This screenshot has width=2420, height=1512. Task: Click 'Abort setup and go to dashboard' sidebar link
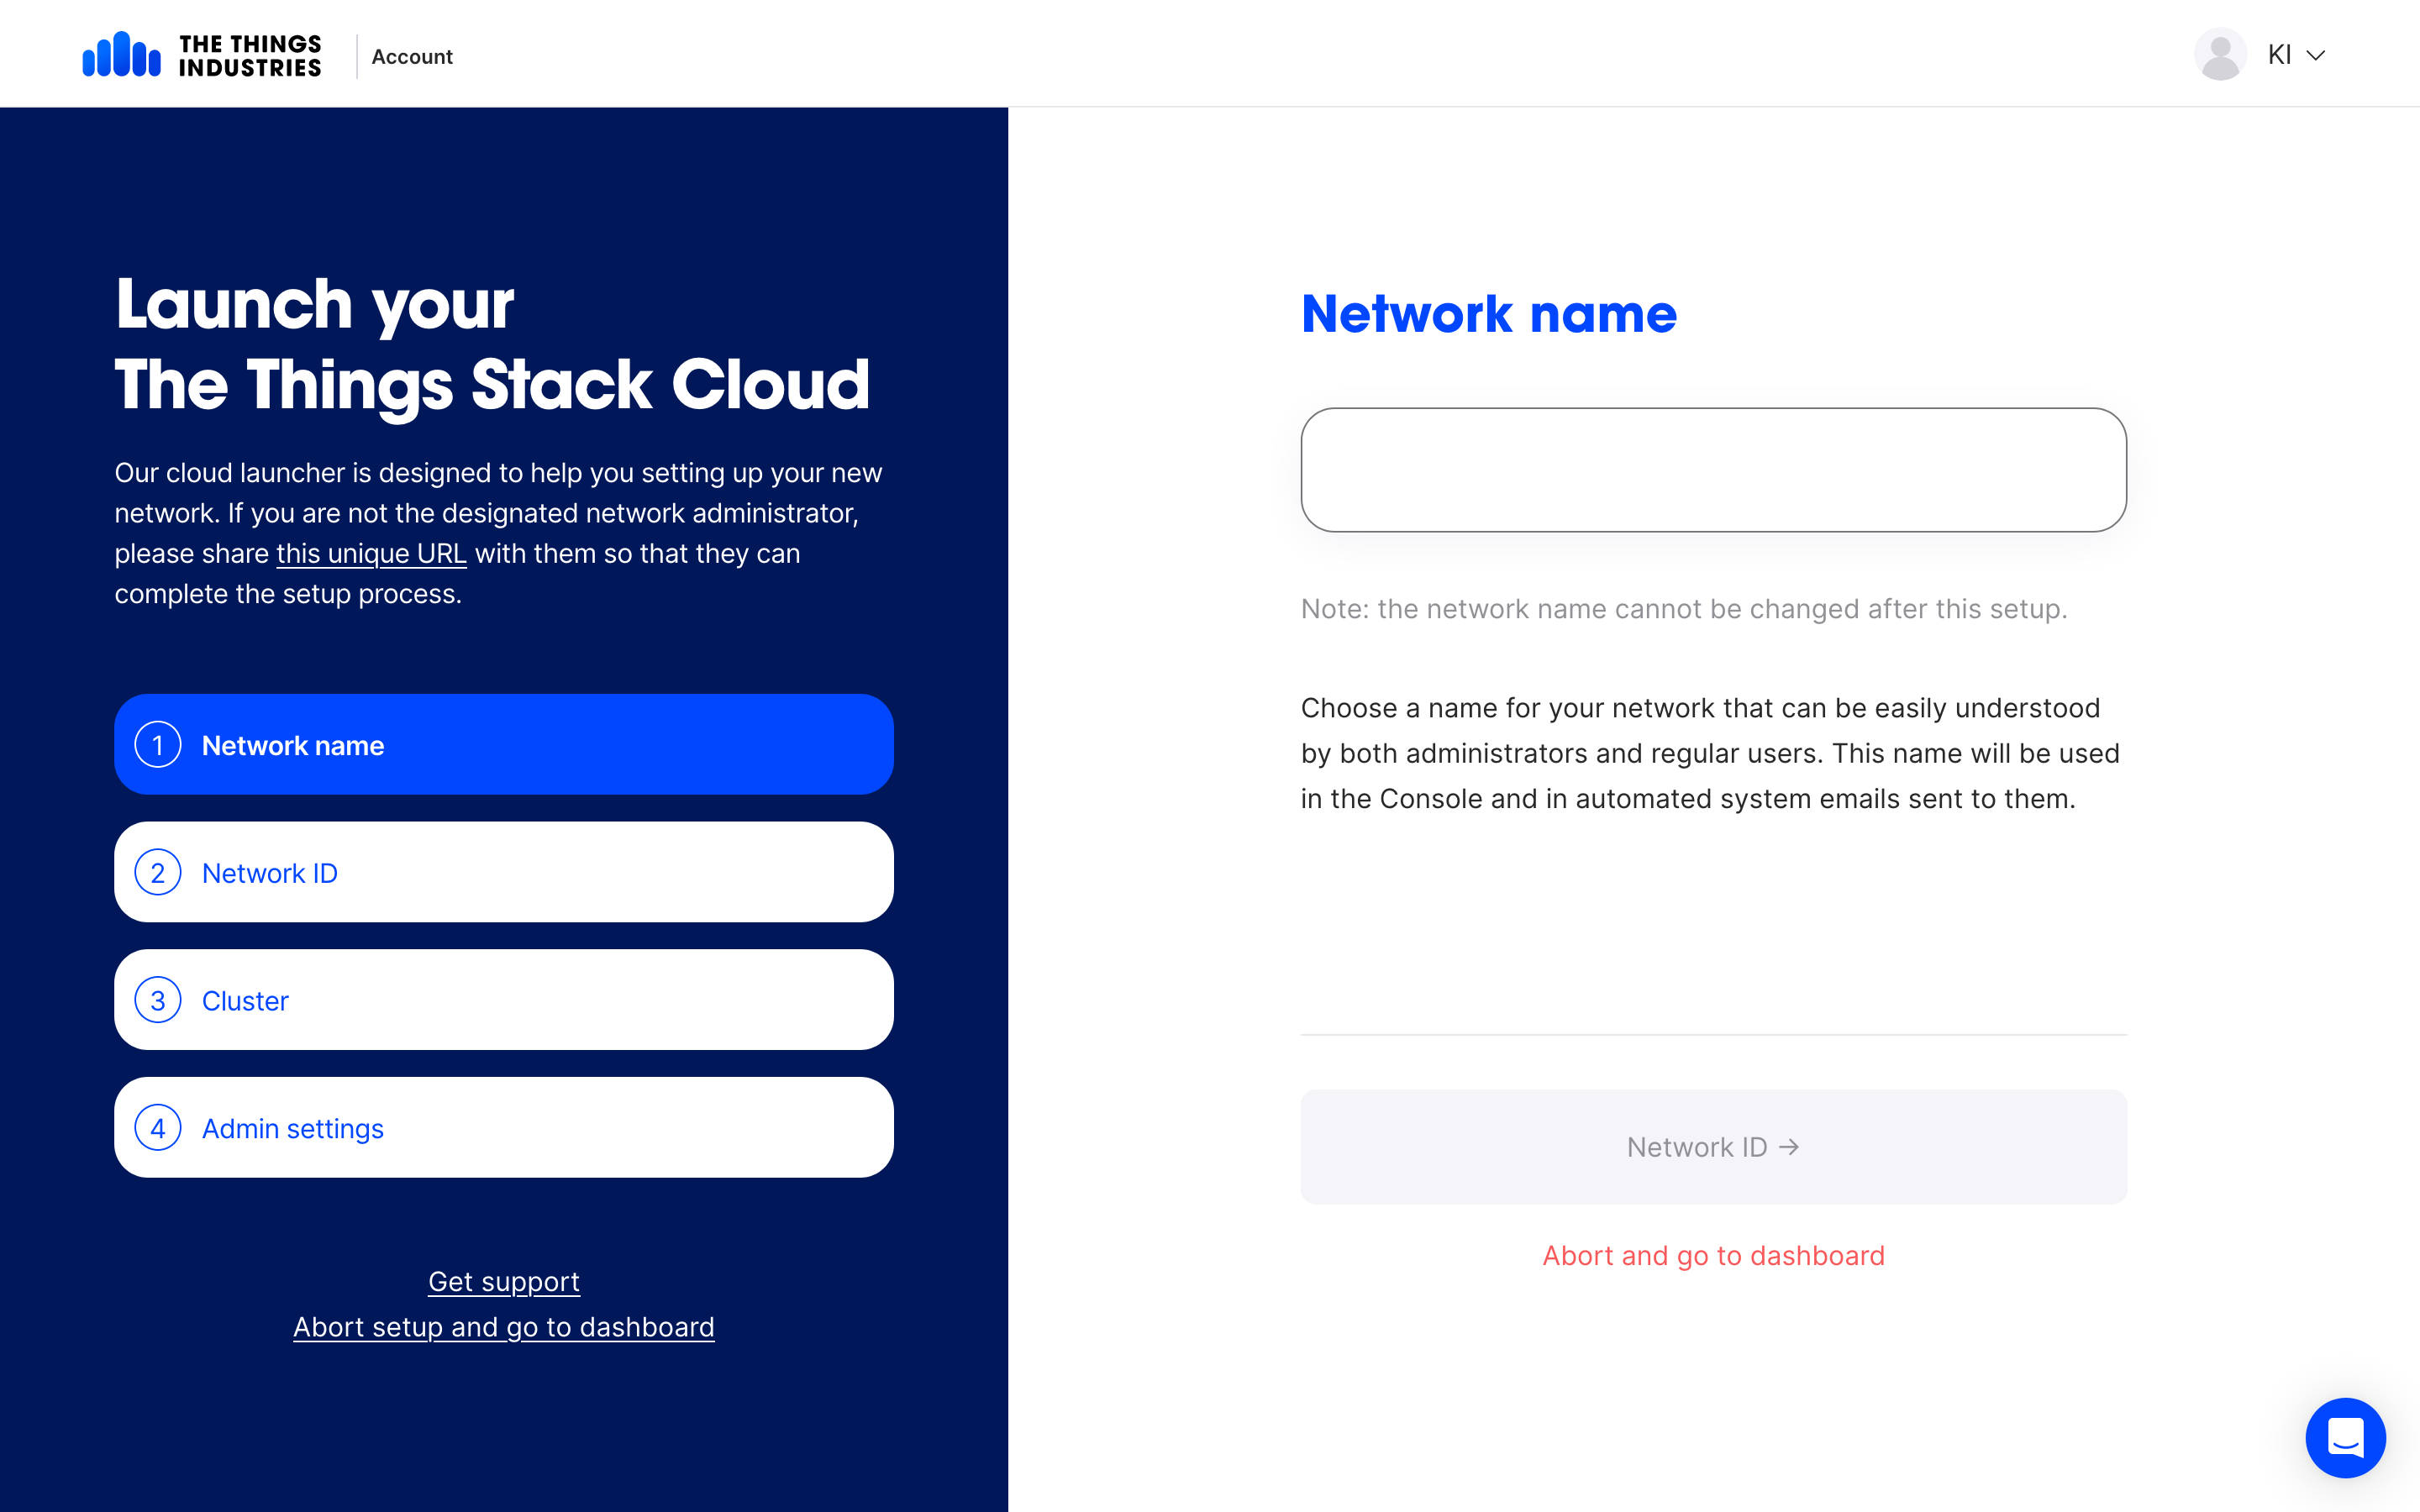click(503, 1327)
